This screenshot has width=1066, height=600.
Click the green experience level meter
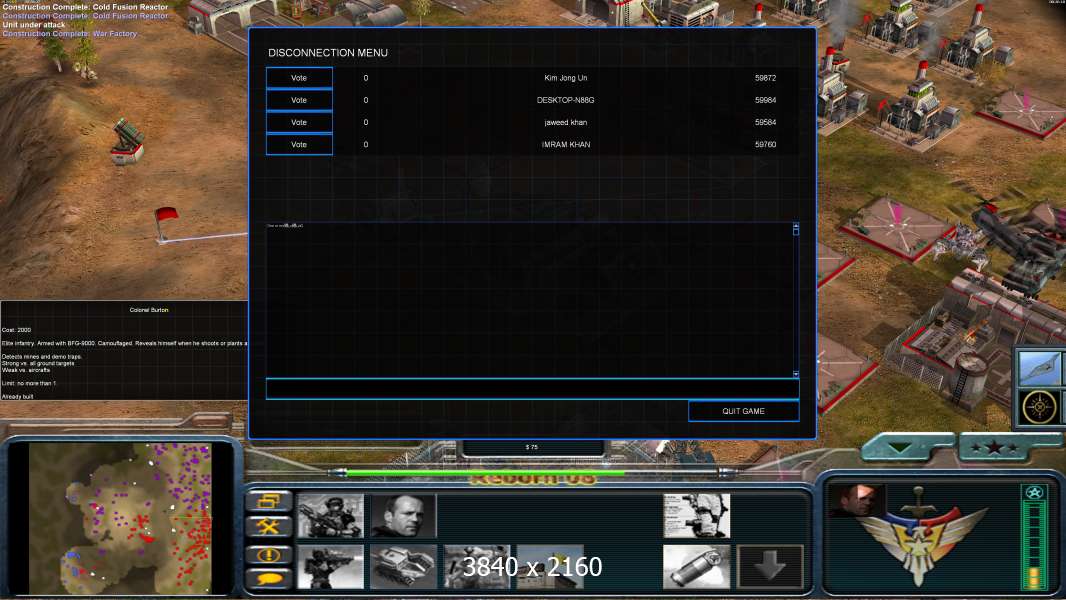pos(1034,545)
